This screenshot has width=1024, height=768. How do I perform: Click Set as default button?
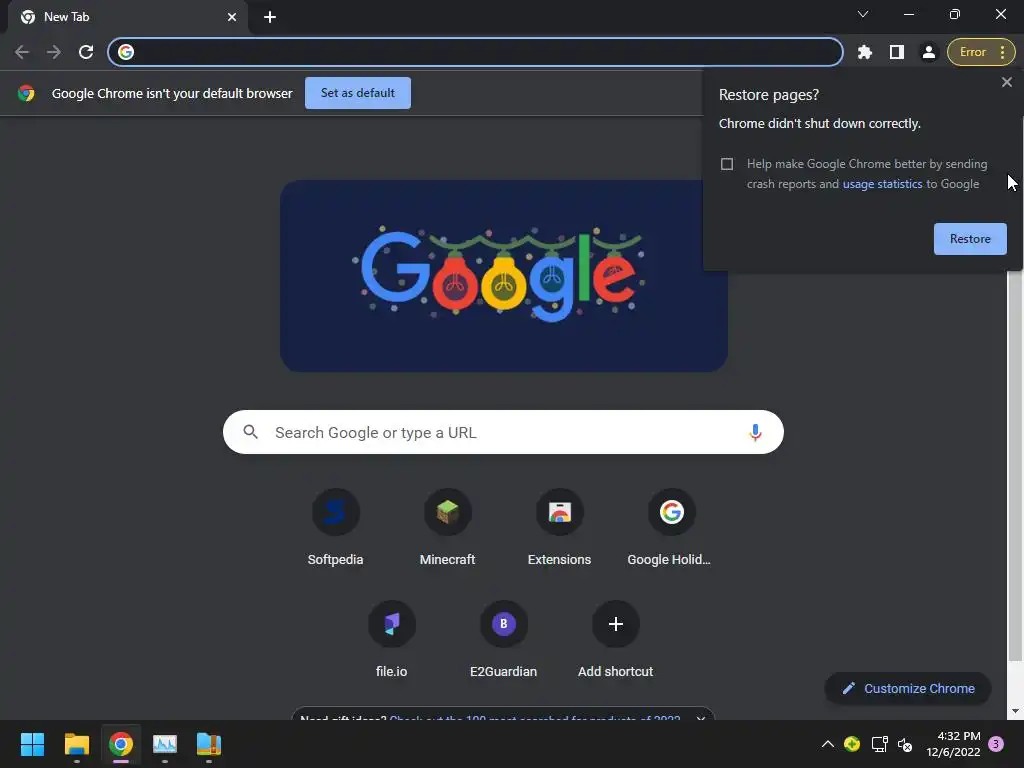pyautogui.click(x=358, y=93)
